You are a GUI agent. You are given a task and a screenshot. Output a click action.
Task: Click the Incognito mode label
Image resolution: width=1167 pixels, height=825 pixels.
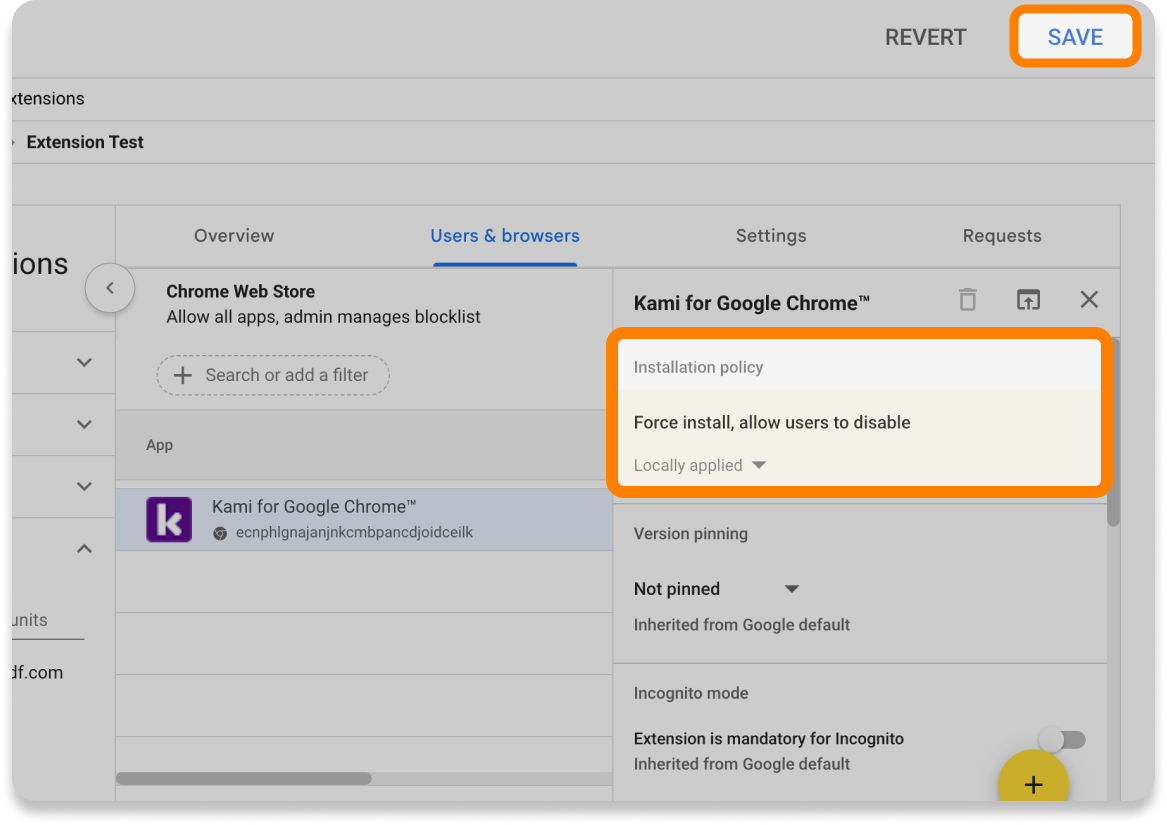691,693
